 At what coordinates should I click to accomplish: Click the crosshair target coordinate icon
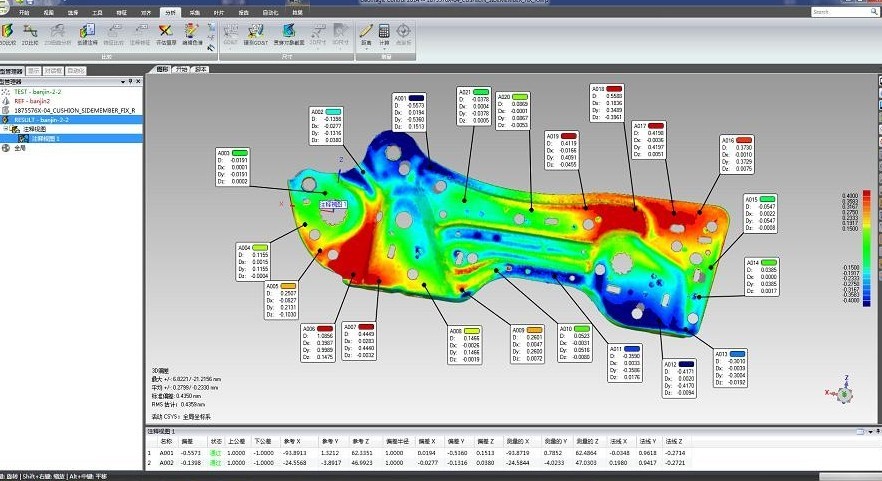(403, 33)
